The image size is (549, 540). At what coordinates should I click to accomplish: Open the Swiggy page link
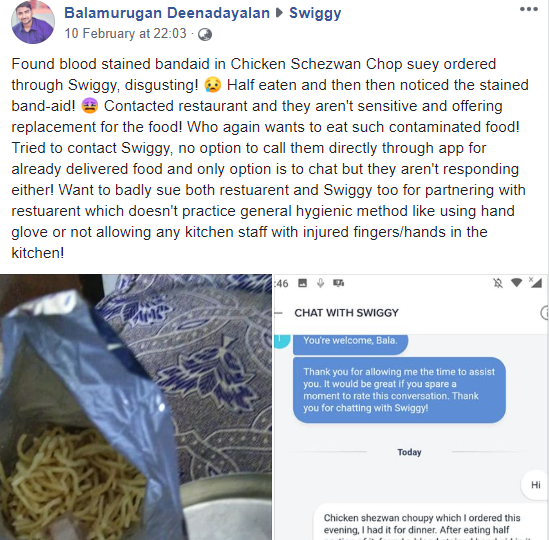coord(315,13)
